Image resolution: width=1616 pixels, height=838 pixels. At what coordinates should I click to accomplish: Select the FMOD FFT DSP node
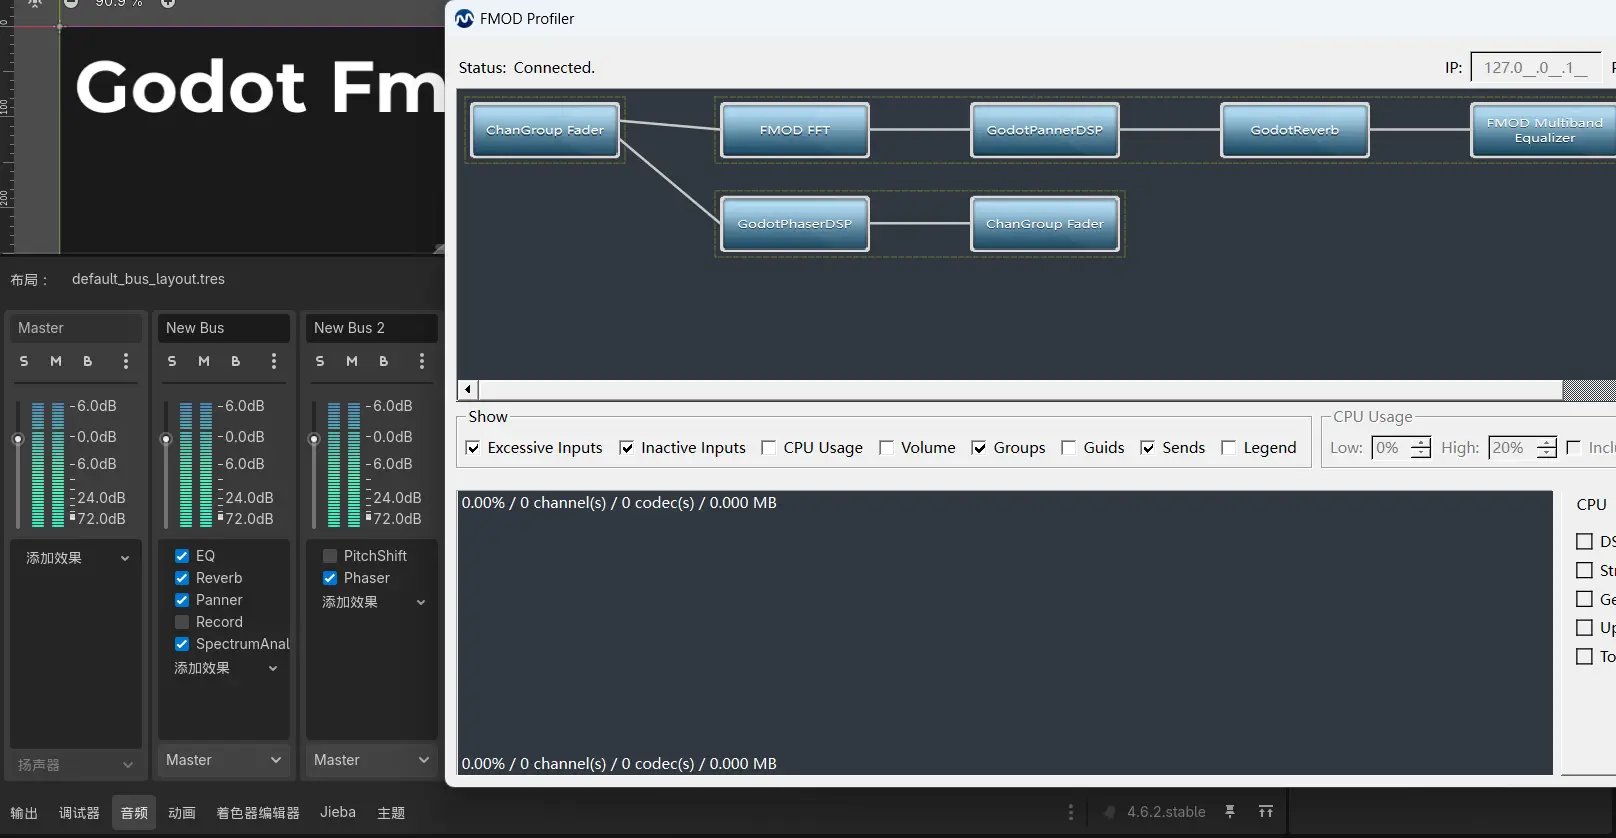click(795, 130)
